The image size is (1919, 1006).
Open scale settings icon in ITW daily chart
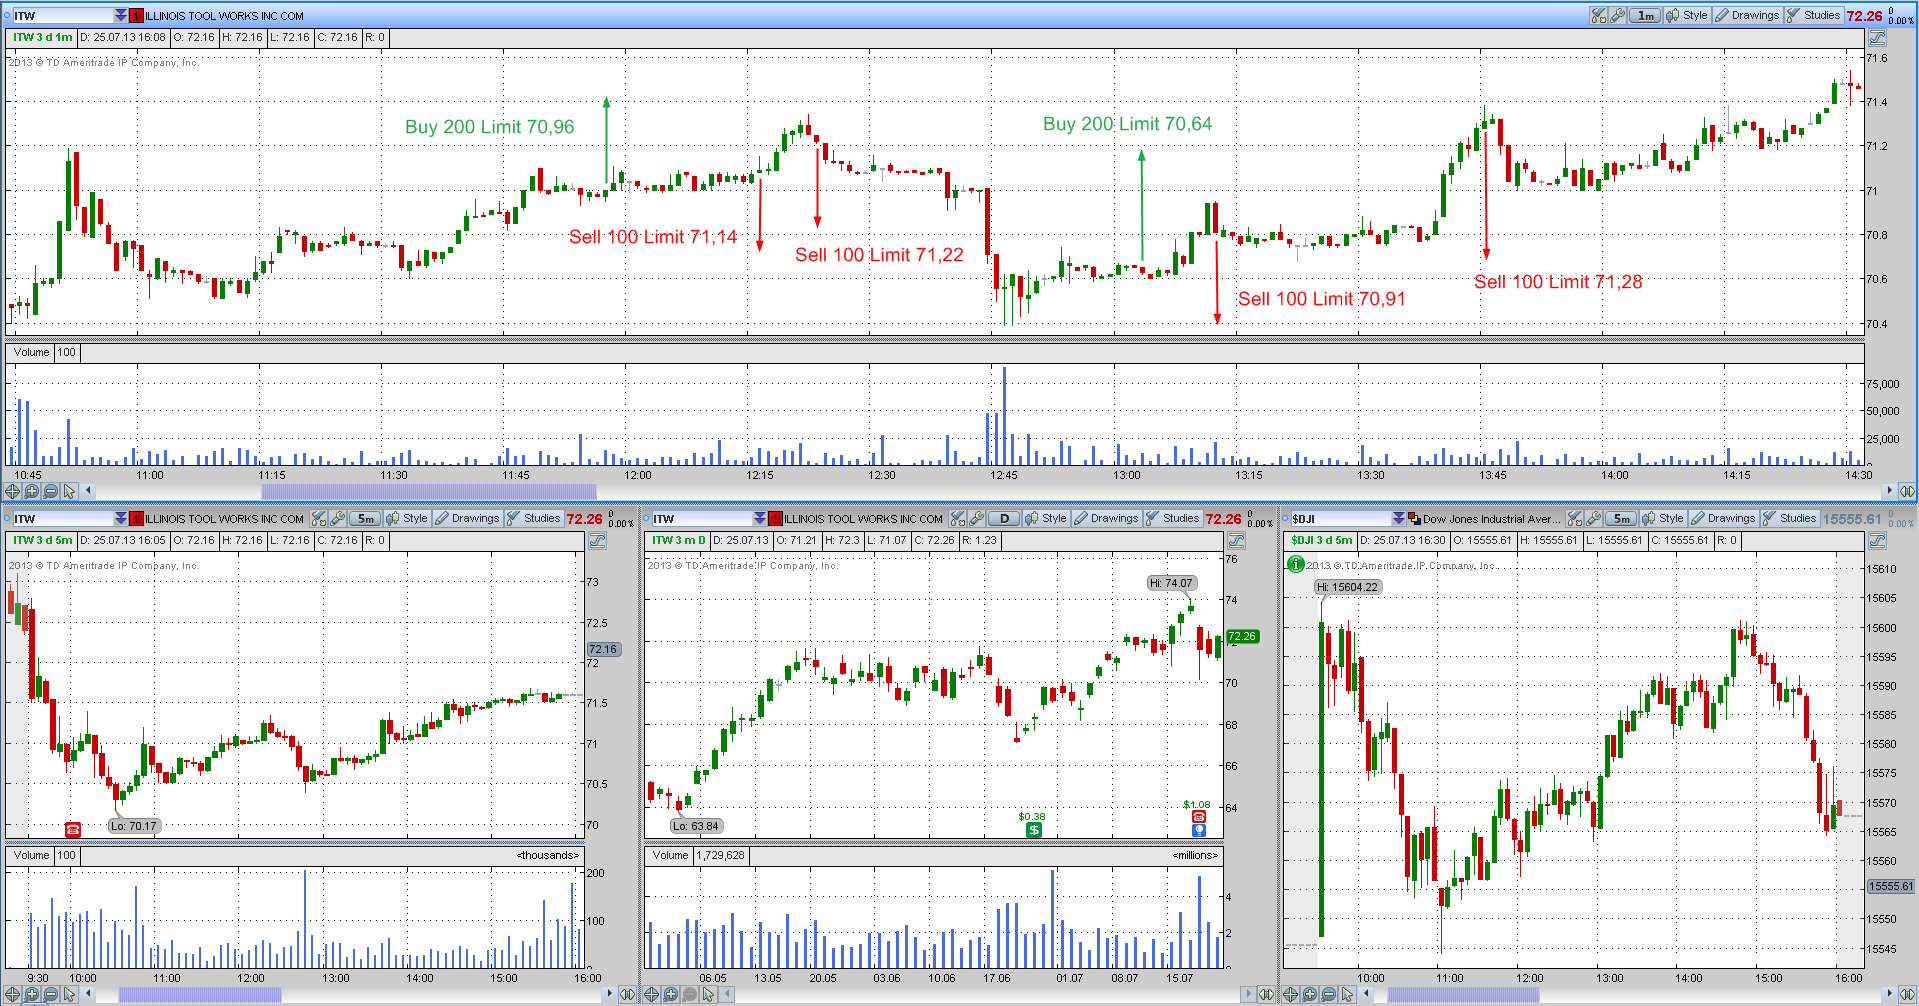pos(1236,541)
